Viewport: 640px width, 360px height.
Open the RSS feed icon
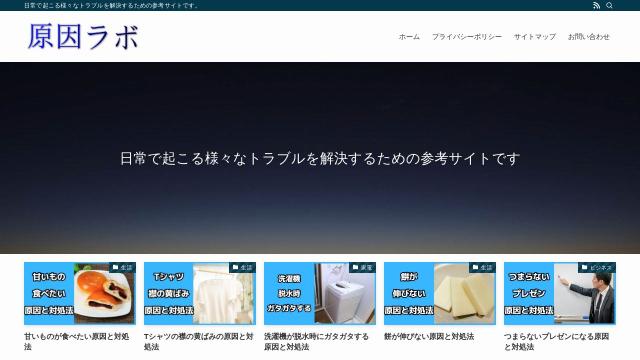click(x=596, y=5)
